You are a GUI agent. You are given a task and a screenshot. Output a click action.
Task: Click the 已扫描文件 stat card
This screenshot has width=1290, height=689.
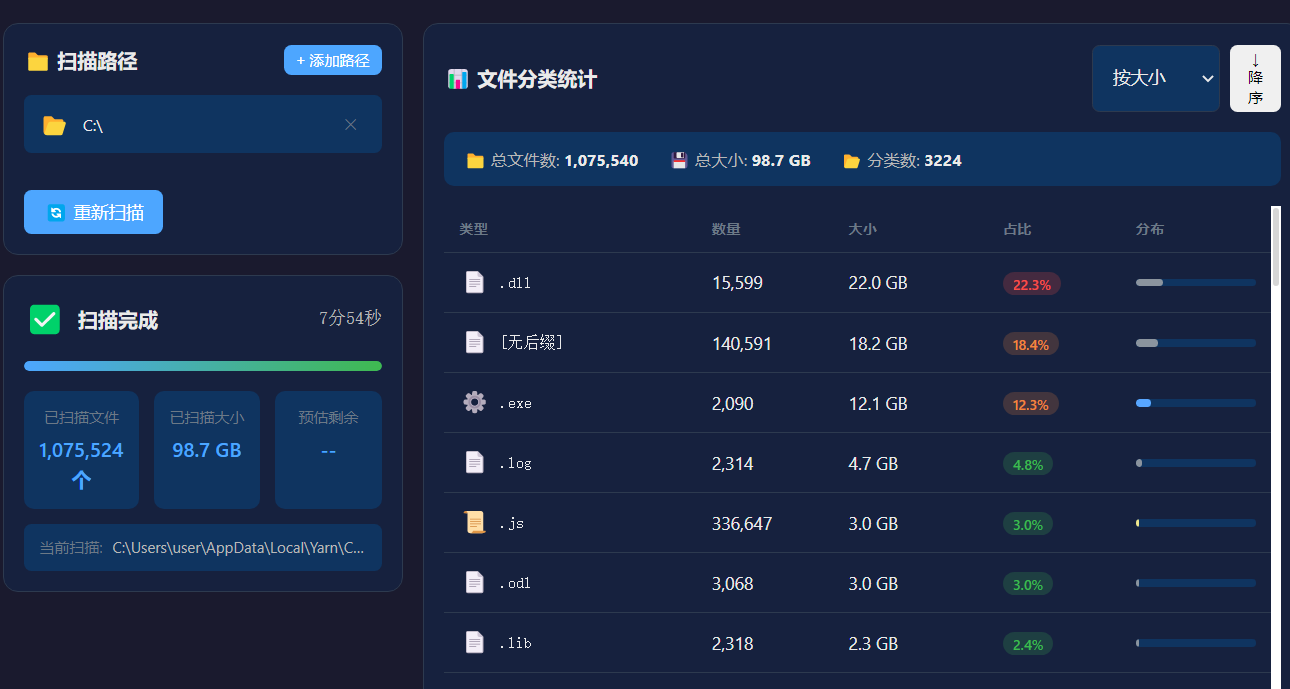[81, 450]
